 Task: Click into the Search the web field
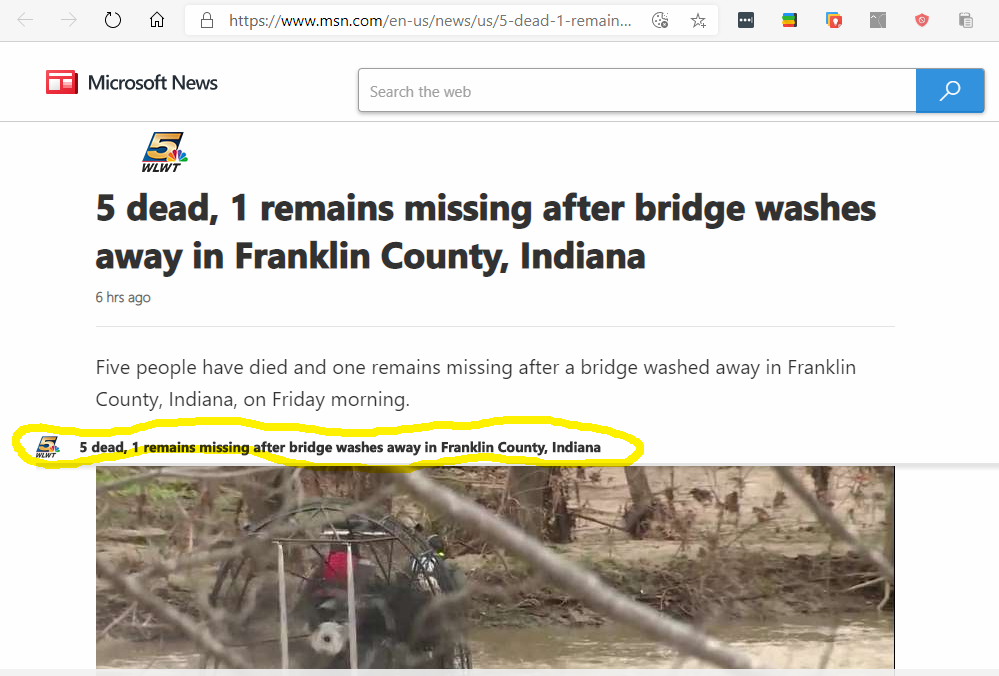pos(637,91)
